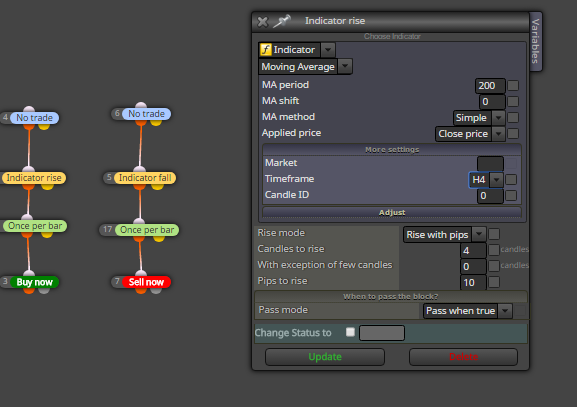The image size is (577, 407).
Task: Click the number 5 badge on Indicator fall
Action: [109, 178]
